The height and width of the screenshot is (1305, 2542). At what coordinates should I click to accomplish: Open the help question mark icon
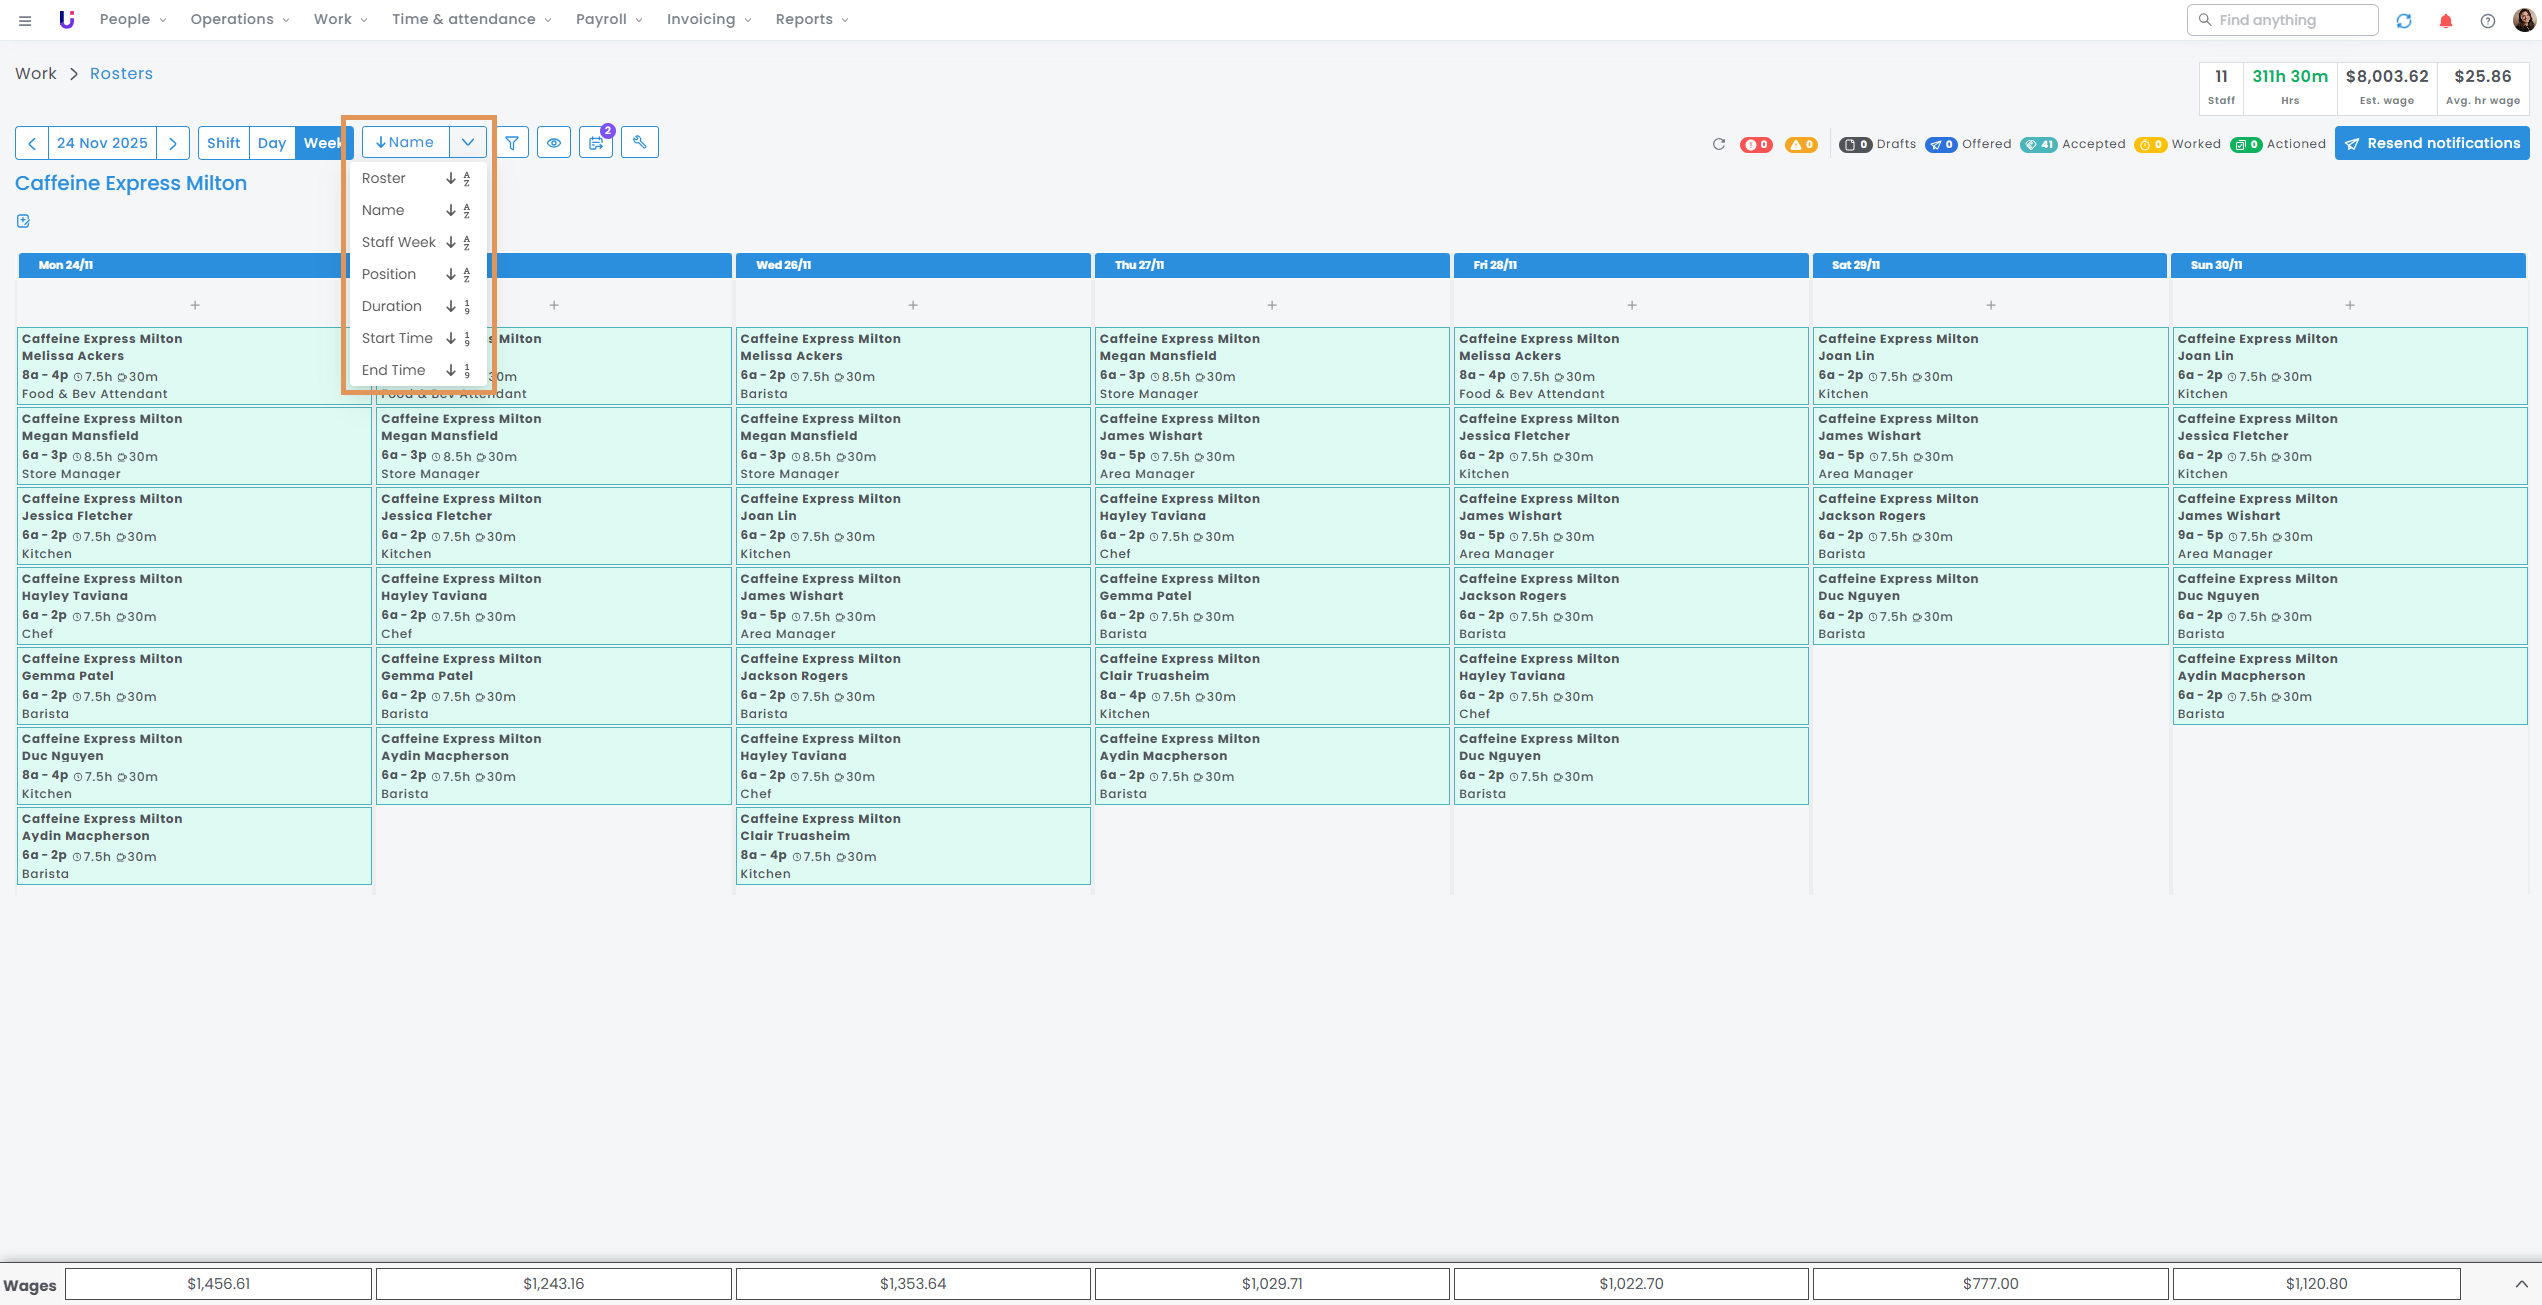click(x=2487, y=21)
